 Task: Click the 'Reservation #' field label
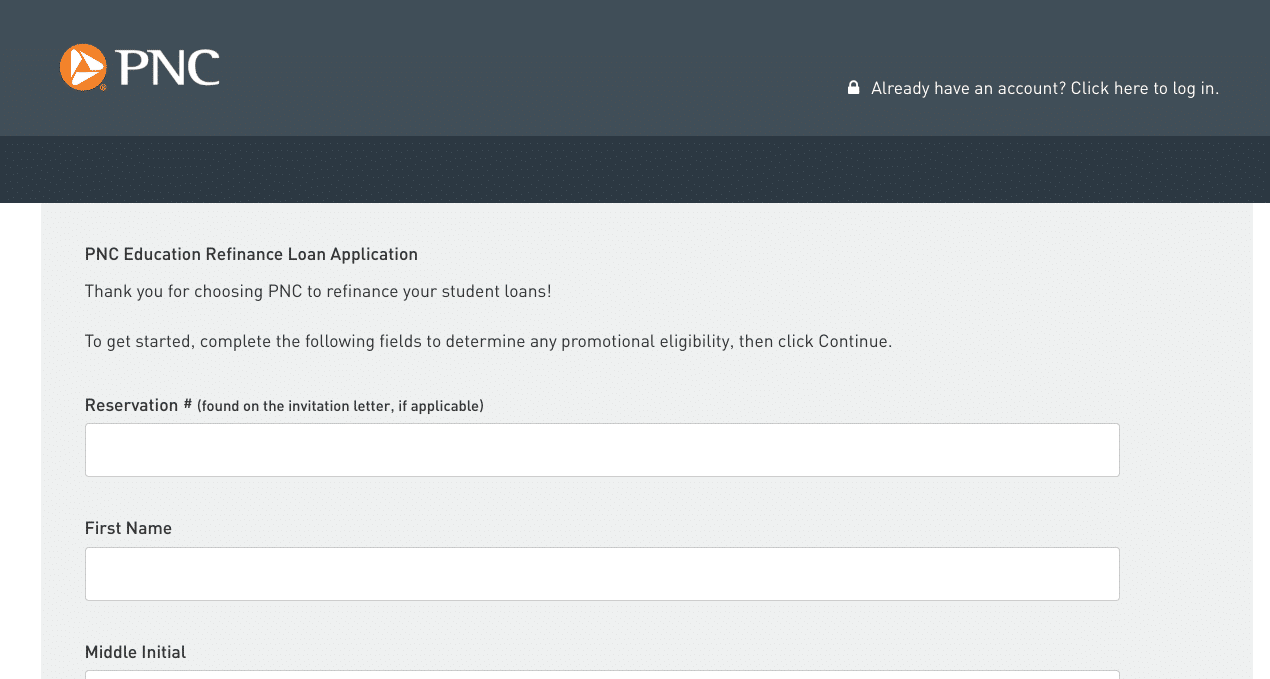point(138,405)
